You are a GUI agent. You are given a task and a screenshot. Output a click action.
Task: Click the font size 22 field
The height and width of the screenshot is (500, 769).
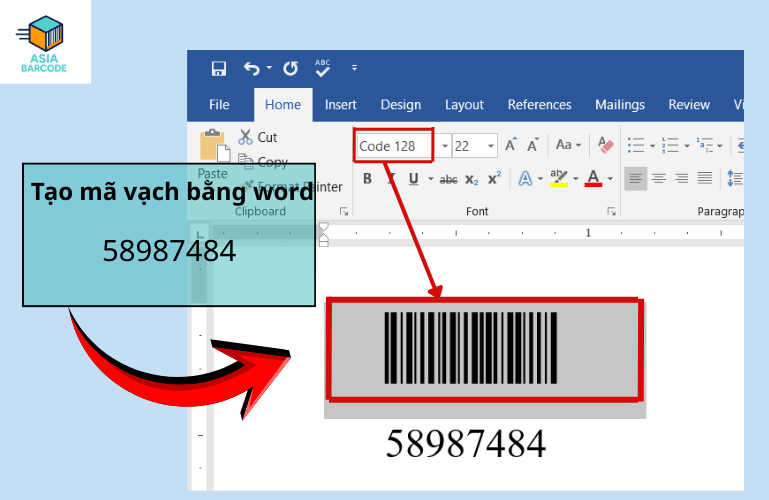pos(468,146)
